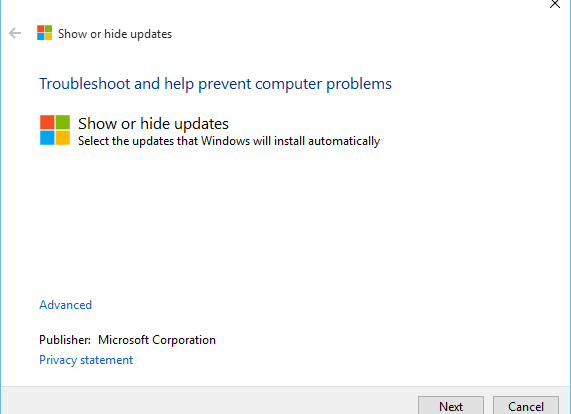Click the green tile of the large logo
The width and height of the screenshot is (571, 414).
[x=63, y=122]
